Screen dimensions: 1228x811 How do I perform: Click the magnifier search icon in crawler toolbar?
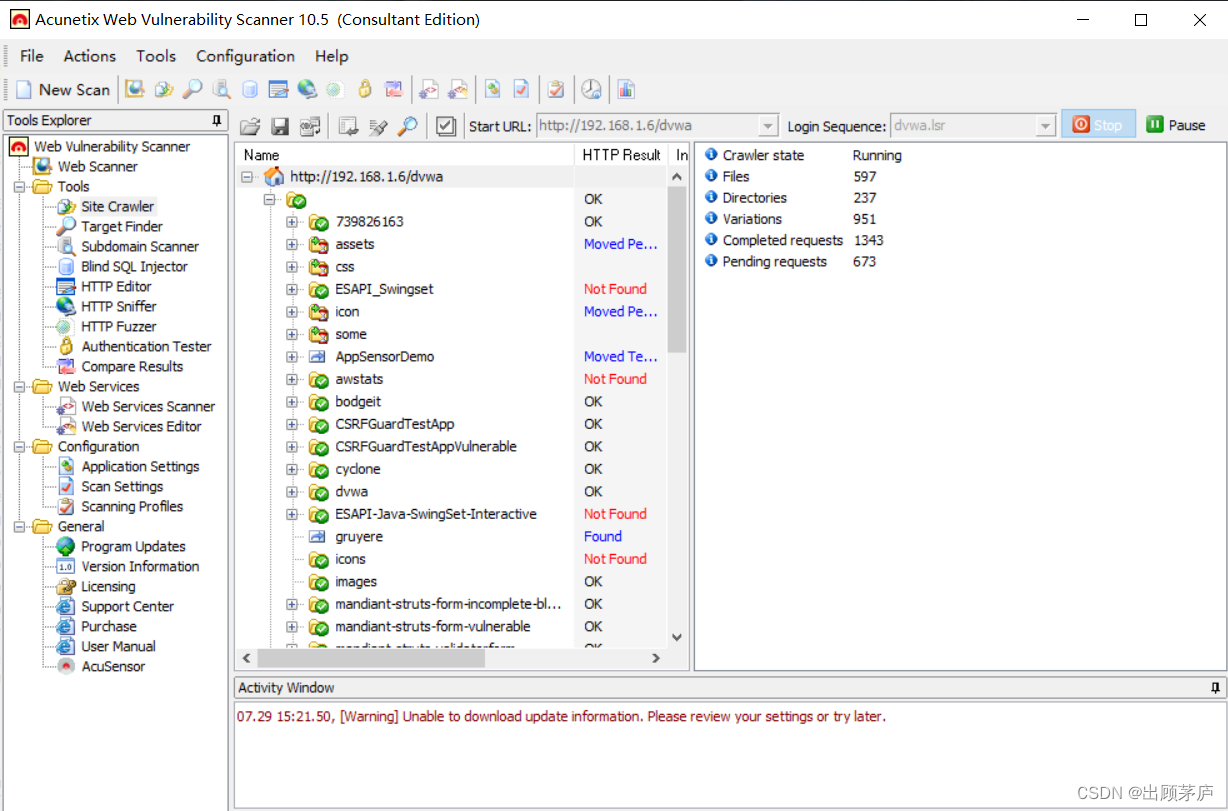[x=407, y=126]
